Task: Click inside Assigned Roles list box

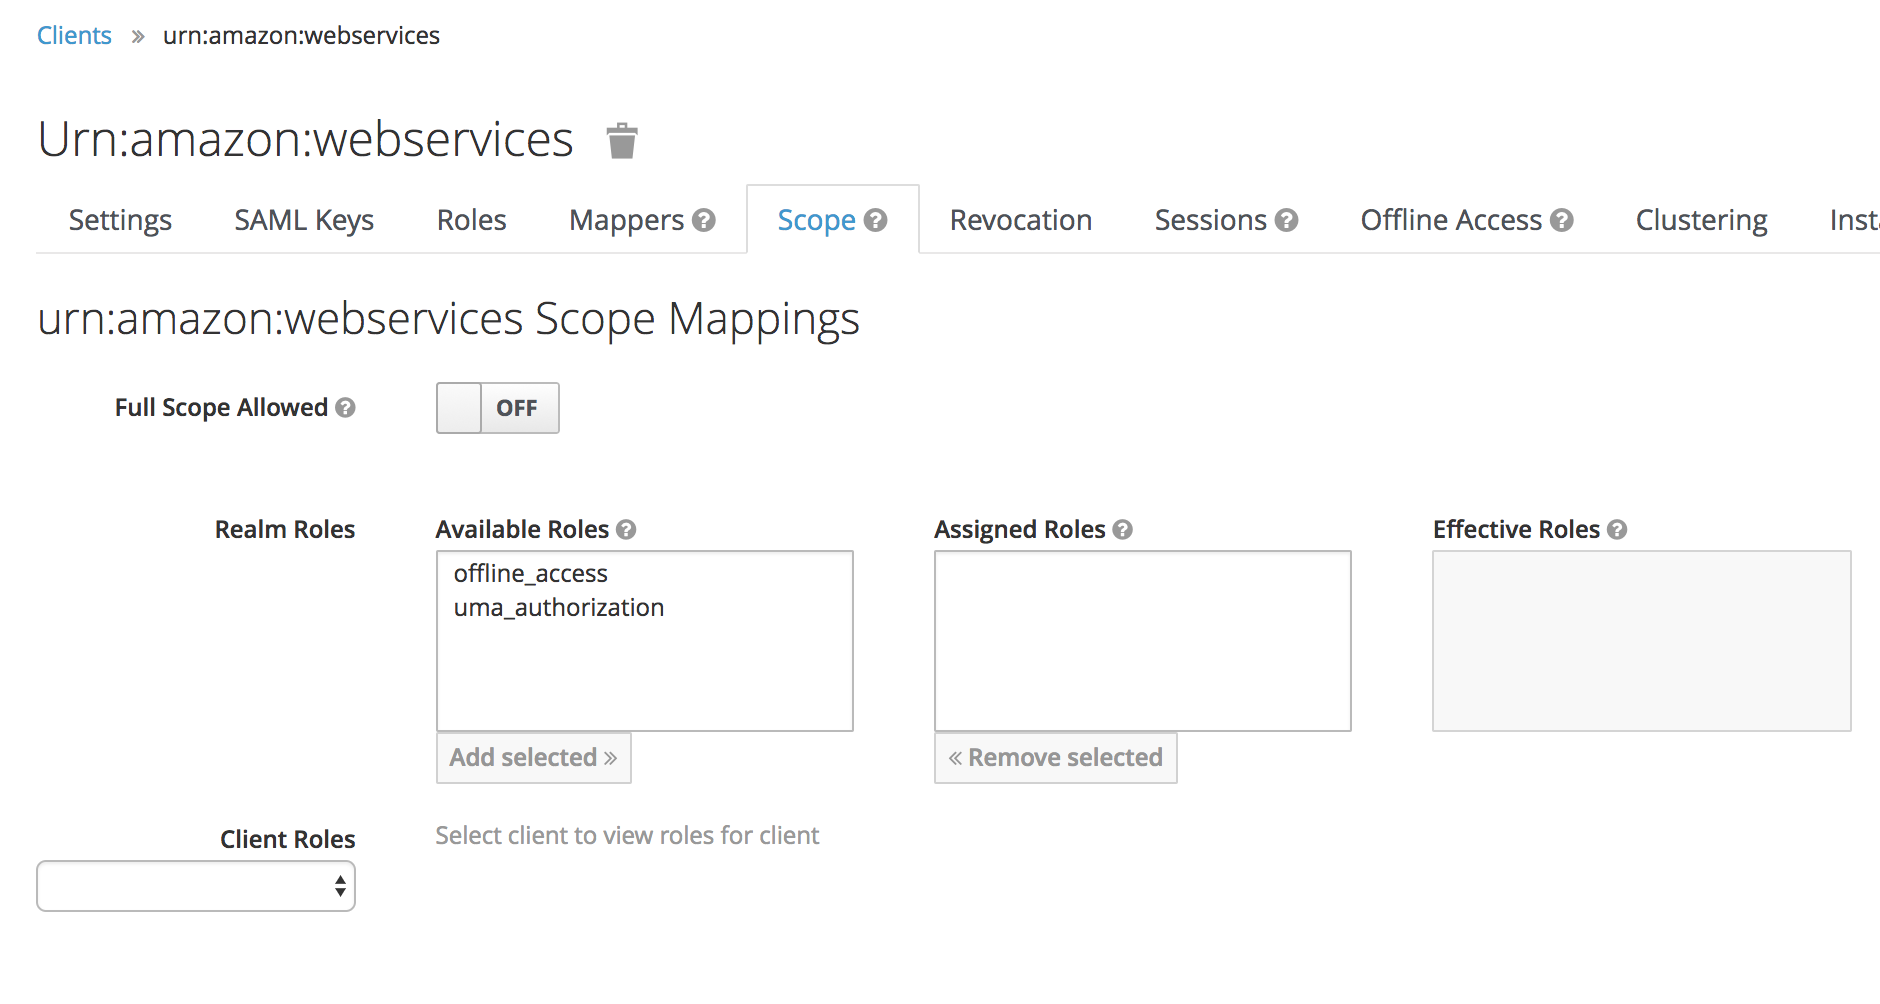Action: [1143, 641]
